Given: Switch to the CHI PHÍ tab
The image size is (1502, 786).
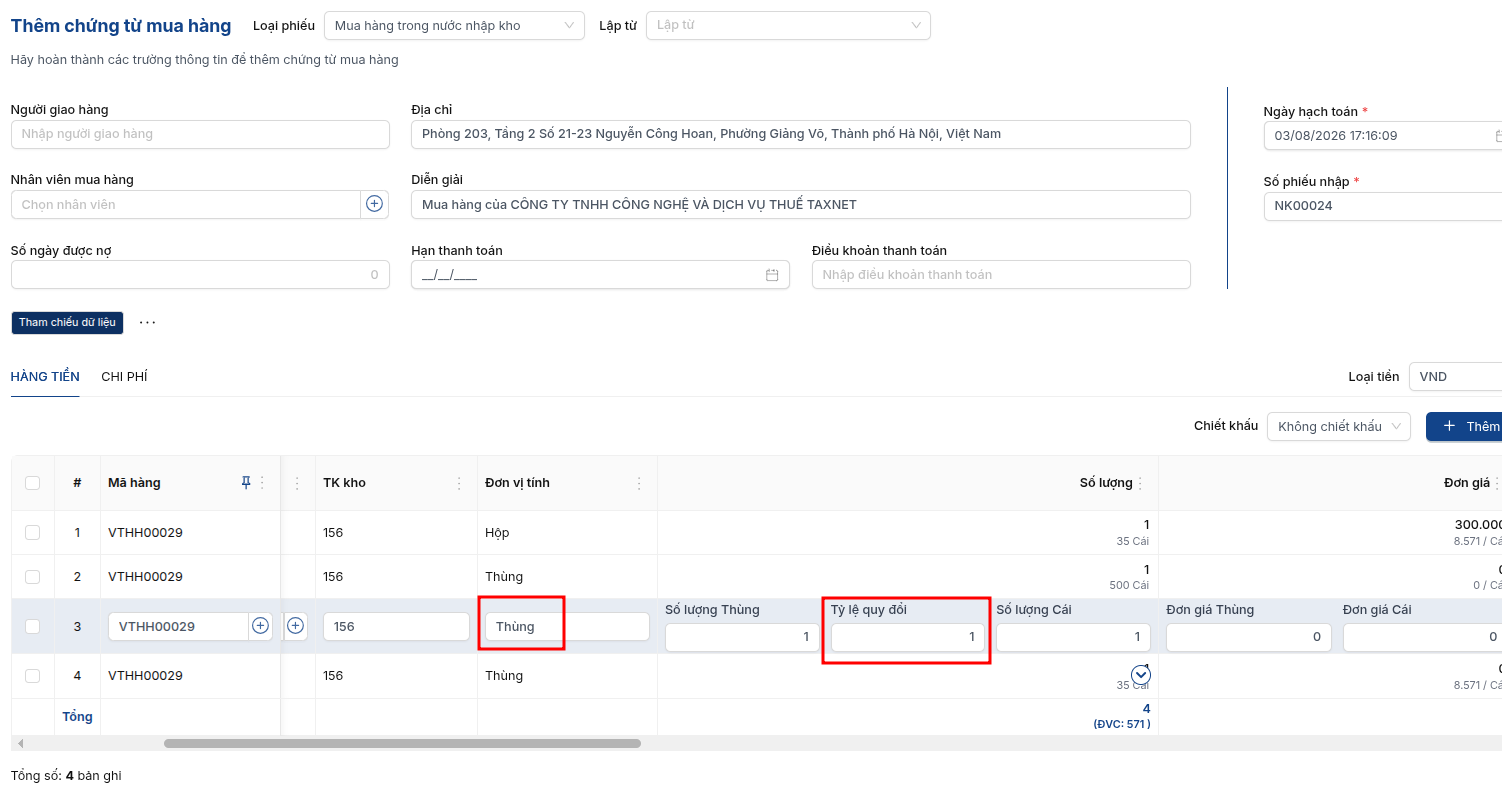Looking at the screenshot, I should point(124,377).
